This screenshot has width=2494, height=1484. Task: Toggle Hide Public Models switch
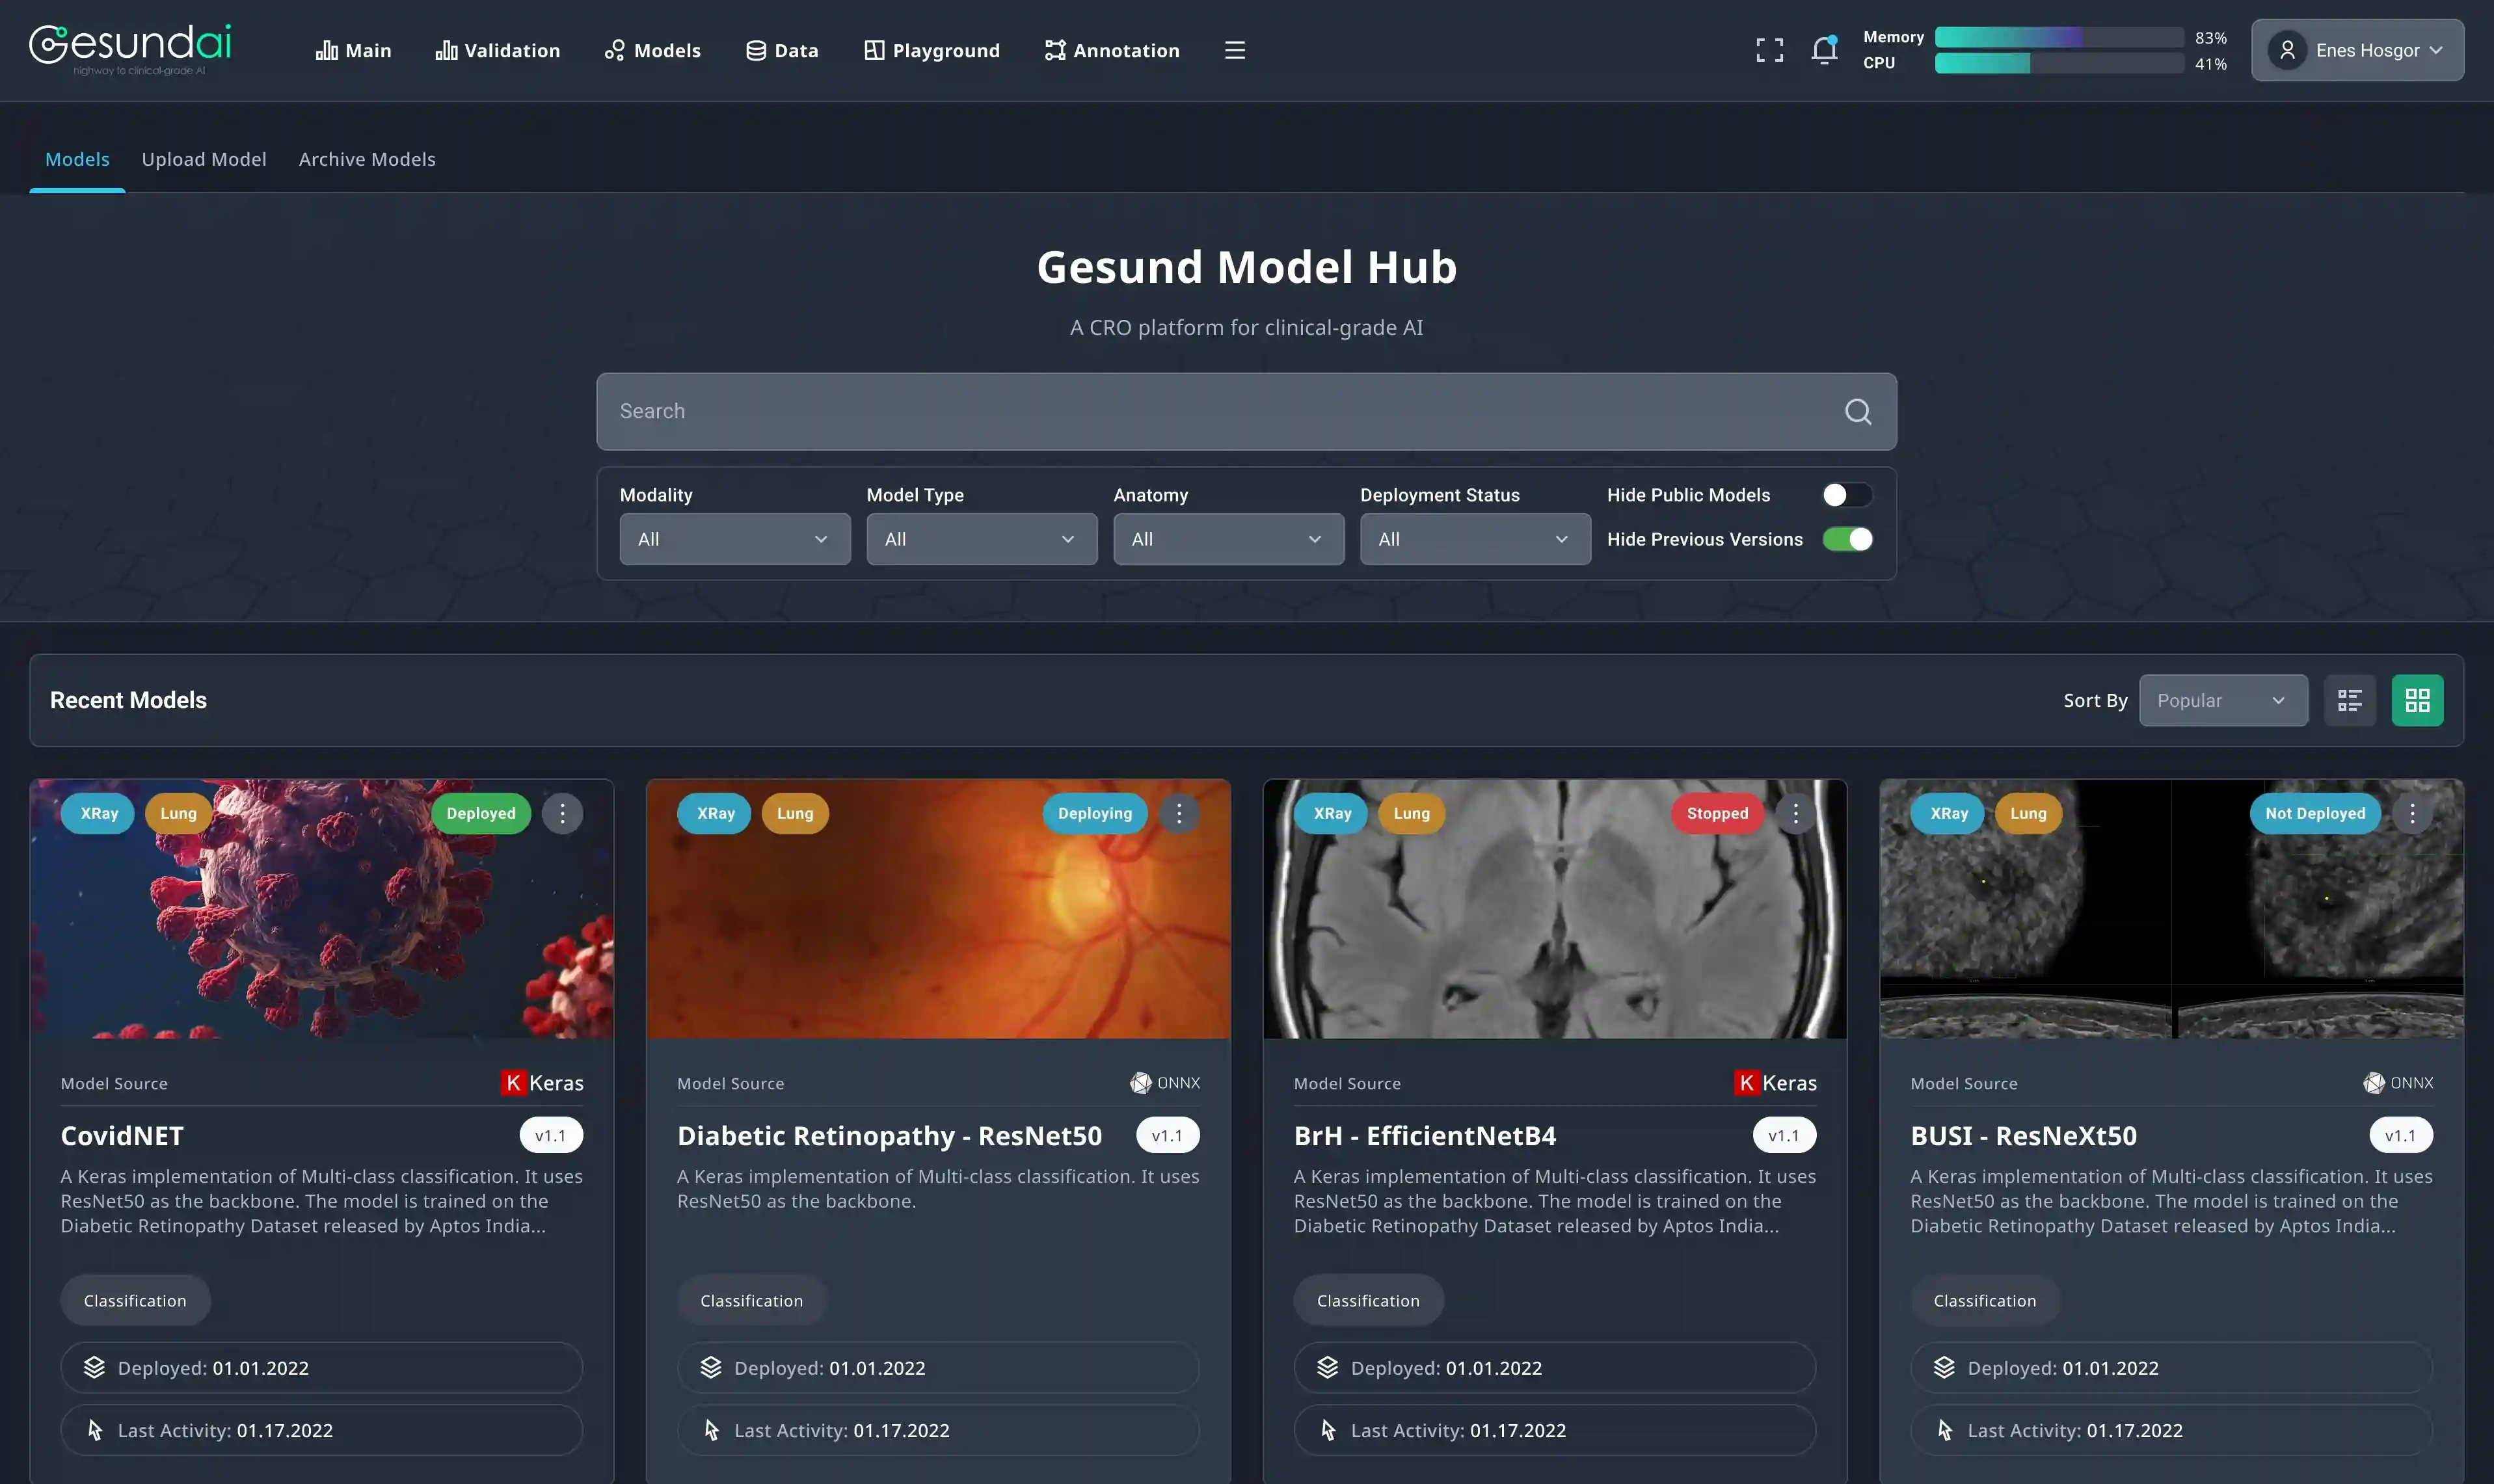pos(1846,495)
